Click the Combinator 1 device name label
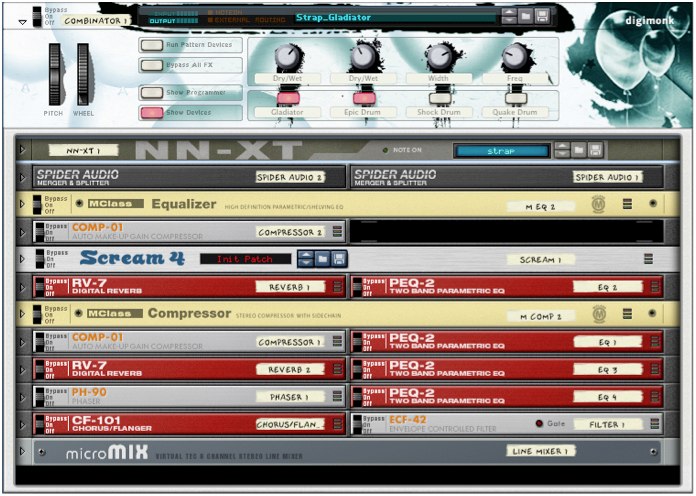Image resolution: width=696 pixels, height=496 pixels. [95, 21]
